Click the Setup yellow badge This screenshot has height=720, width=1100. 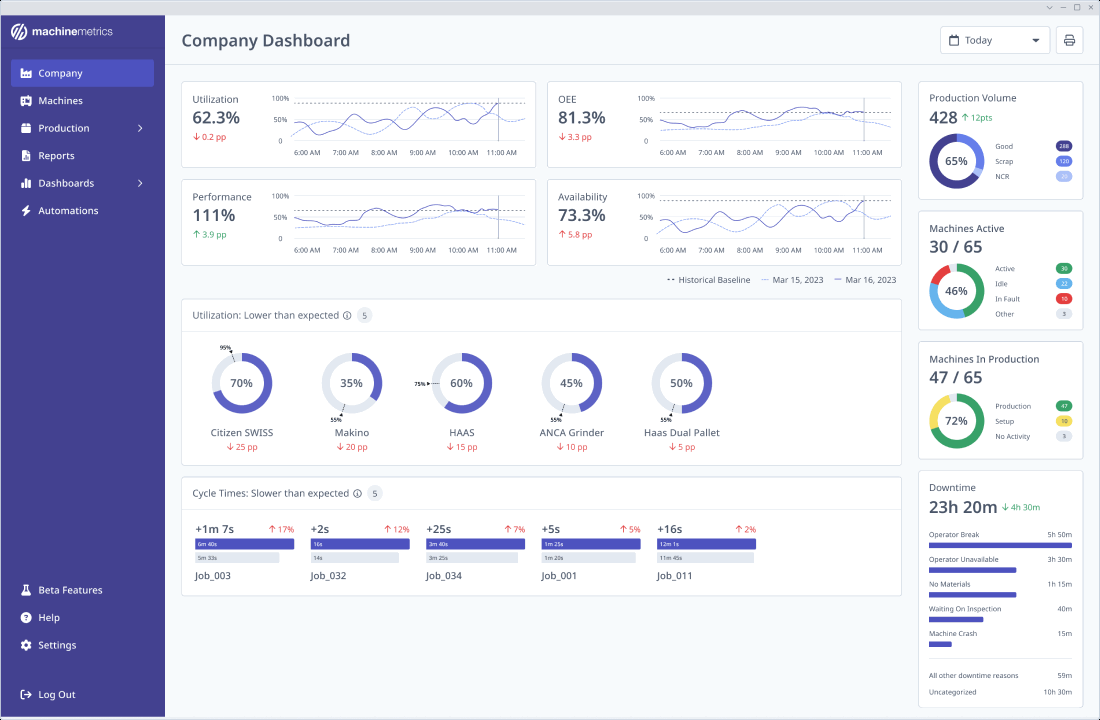[x=1064, y=421]
